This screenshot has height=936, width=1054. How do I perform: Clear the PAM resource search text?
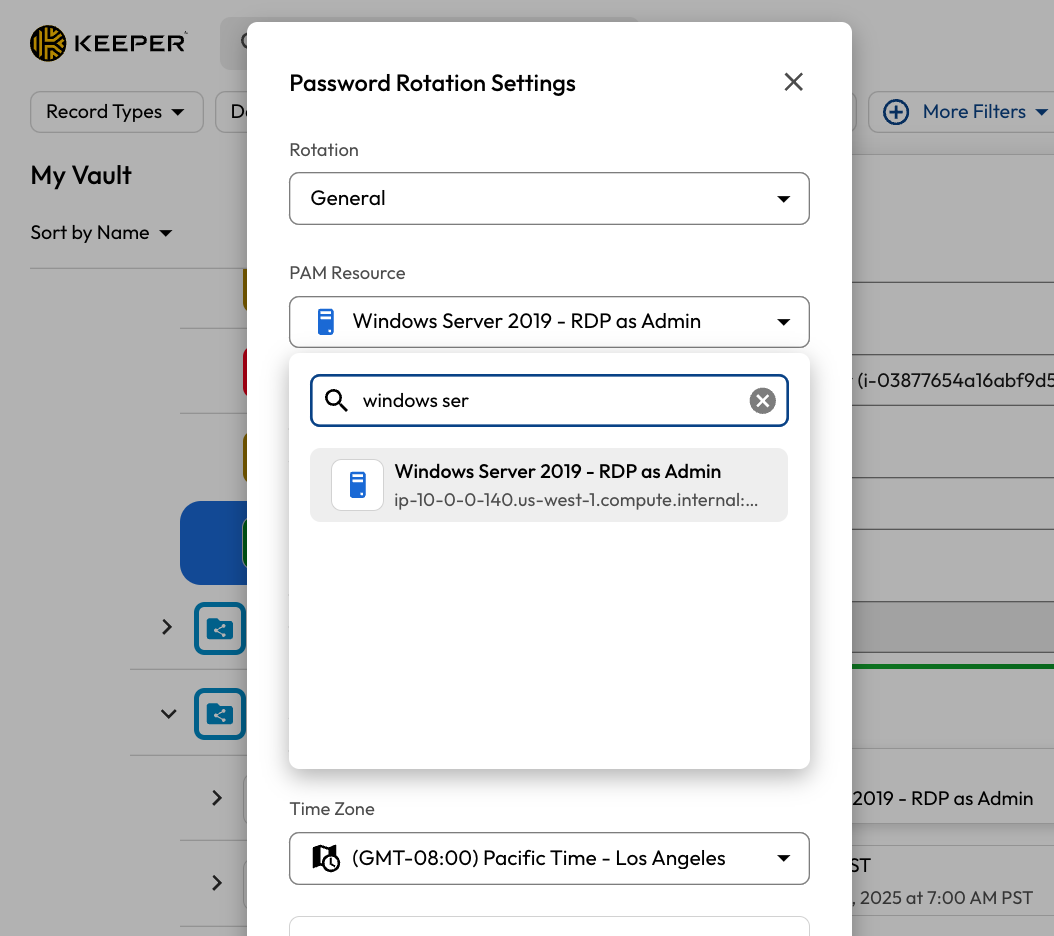762,401
